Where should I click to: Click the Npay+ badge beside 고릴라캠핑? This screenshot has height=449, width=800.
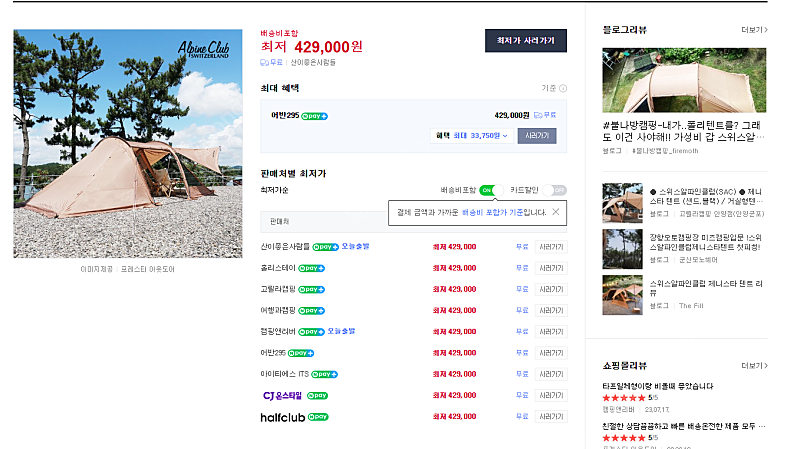point(312,289)
